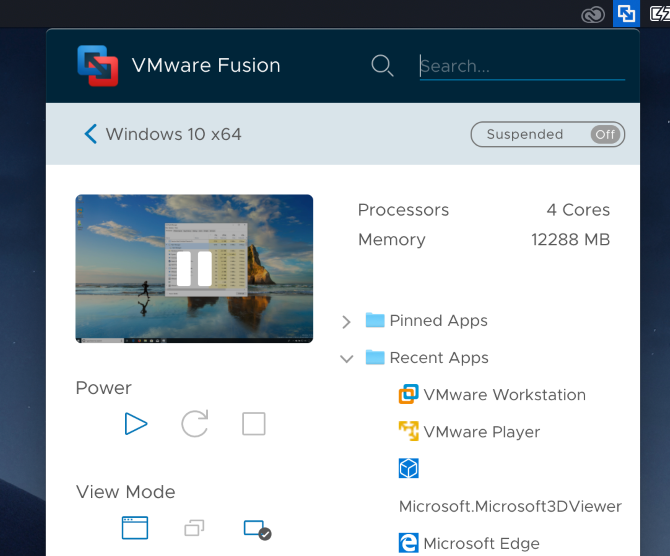
Task: Toggle the Suspended Off switch
Action: (604, 134)
